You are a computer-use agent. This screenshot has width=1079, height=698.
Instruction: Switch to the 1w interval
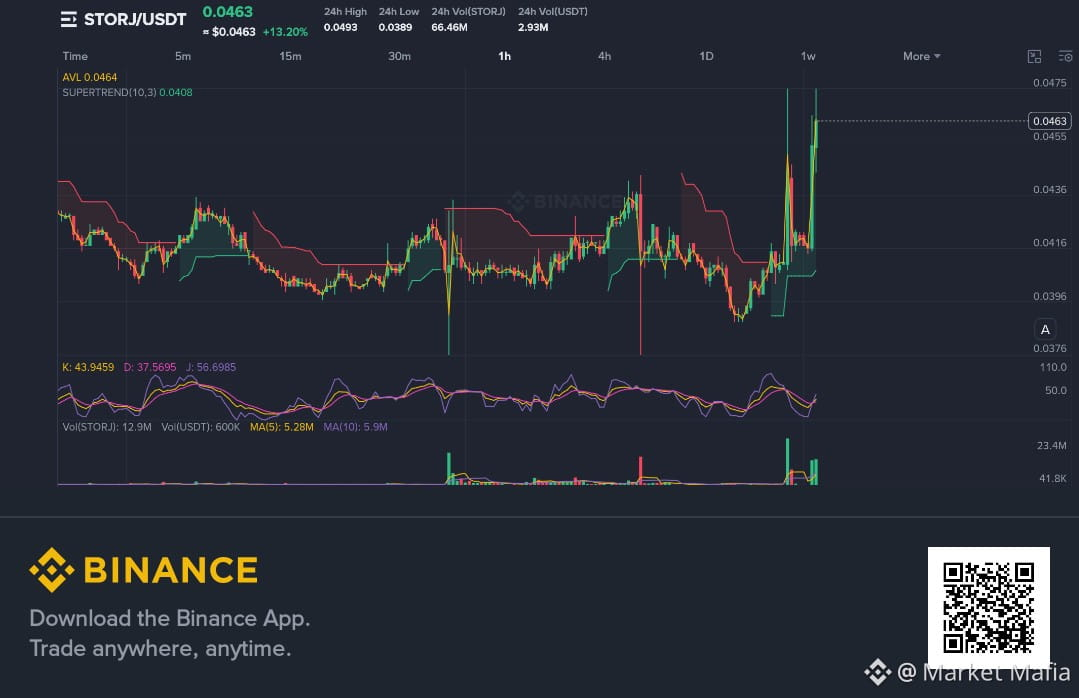[x=808, y=56]
